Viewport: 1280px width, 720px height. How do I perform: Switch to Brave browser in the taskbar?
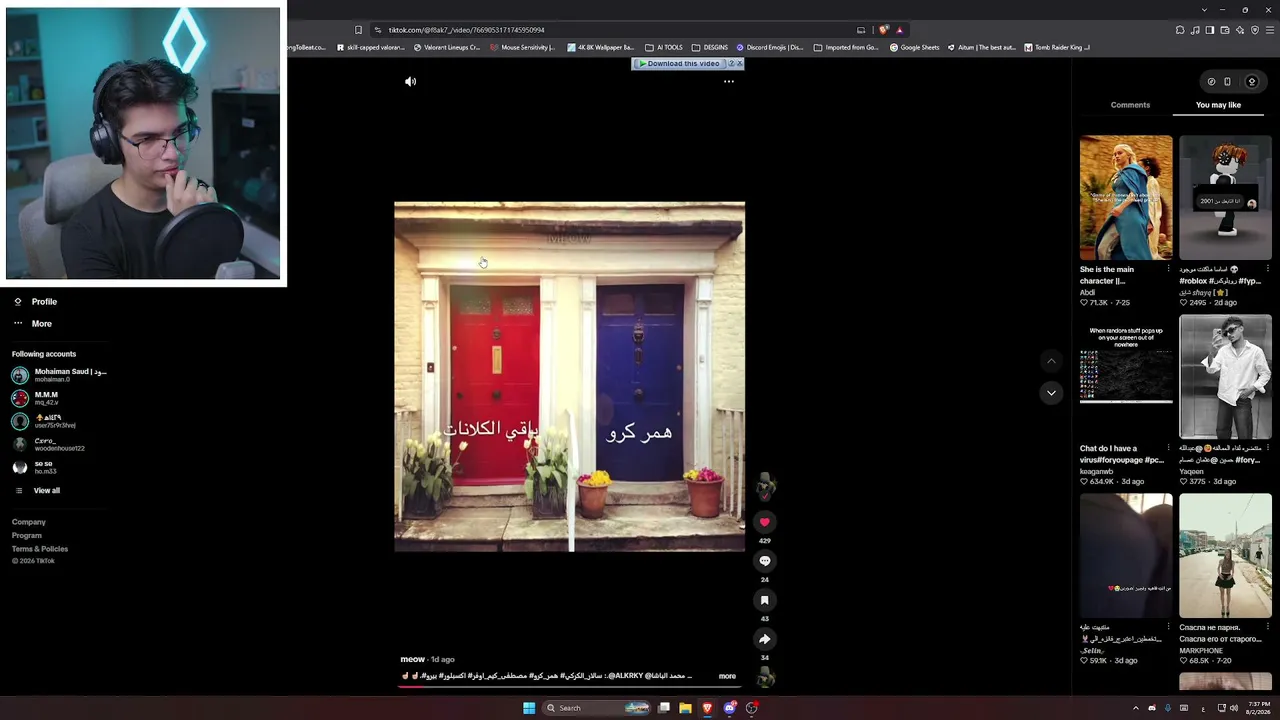pos(707,708)
